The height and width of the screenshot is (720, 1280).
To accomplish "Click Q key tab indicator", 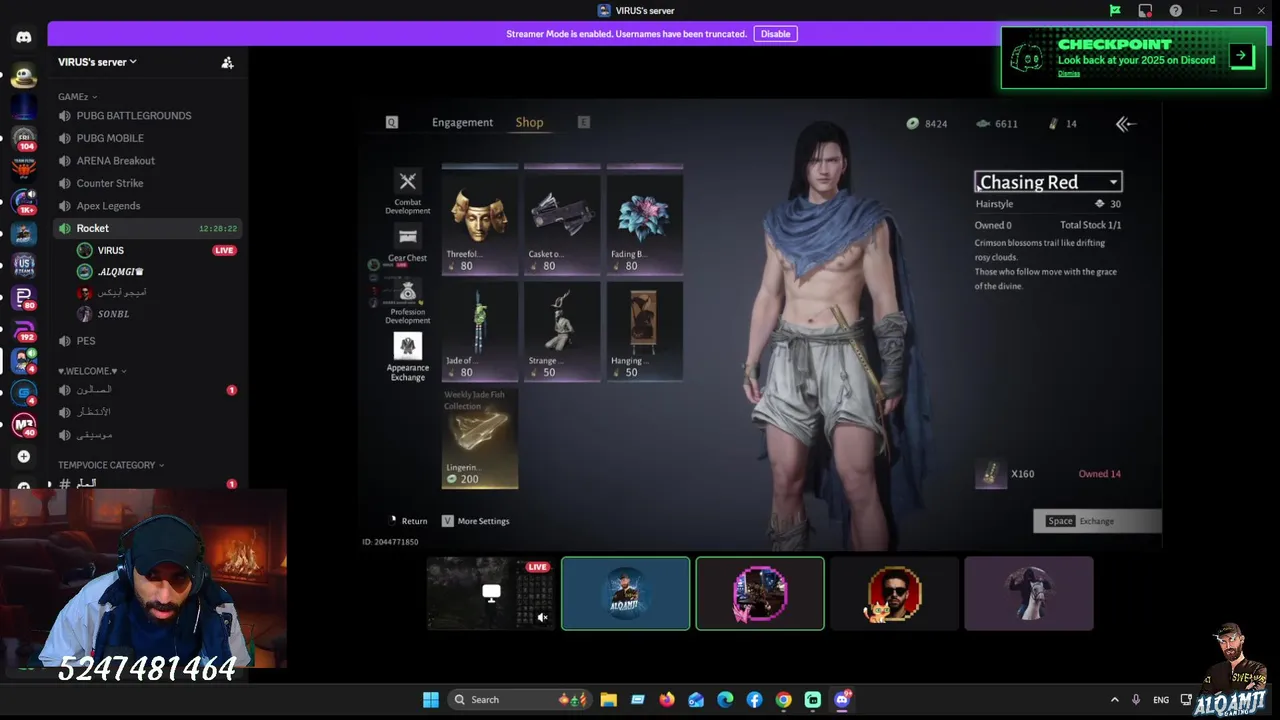I will [x=392, y=122].
